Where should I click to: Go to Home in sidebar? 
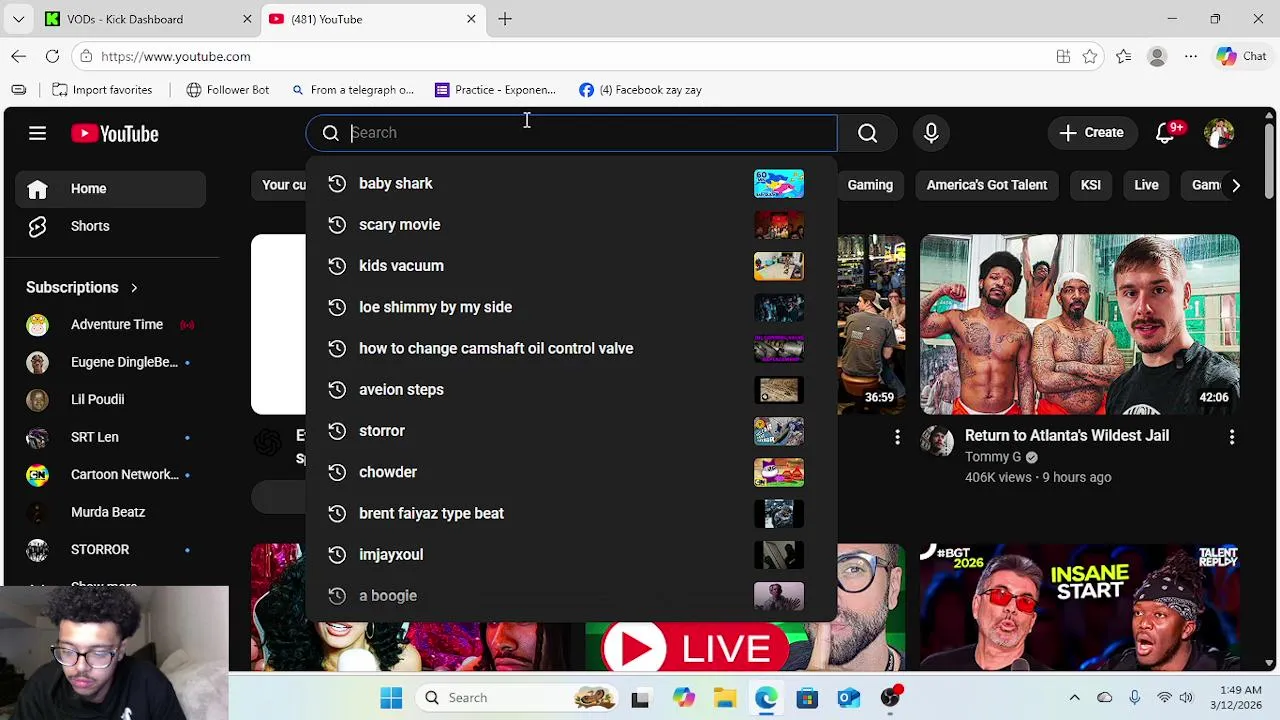point(110,188)
